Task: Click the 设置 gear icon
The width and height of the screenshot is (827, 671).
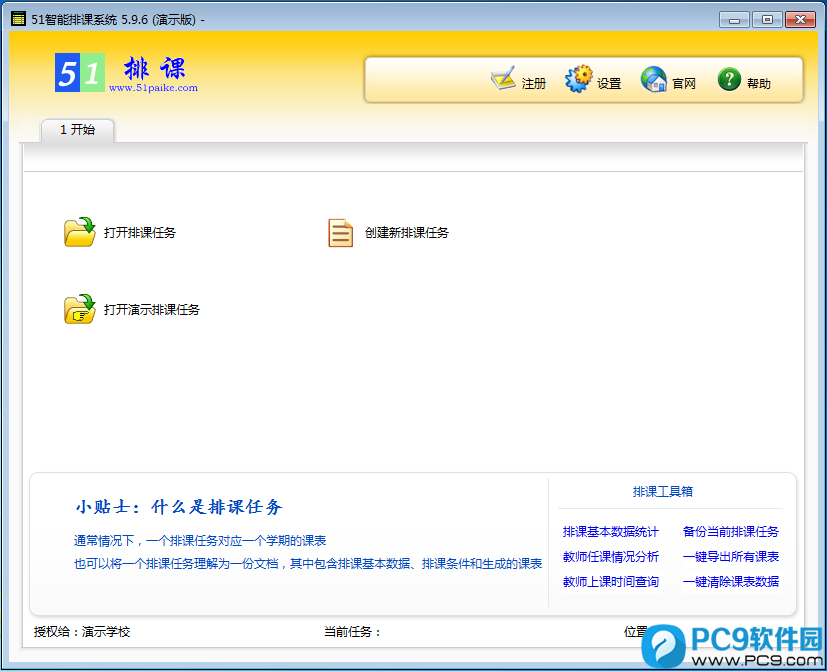Action: [578, 79]
